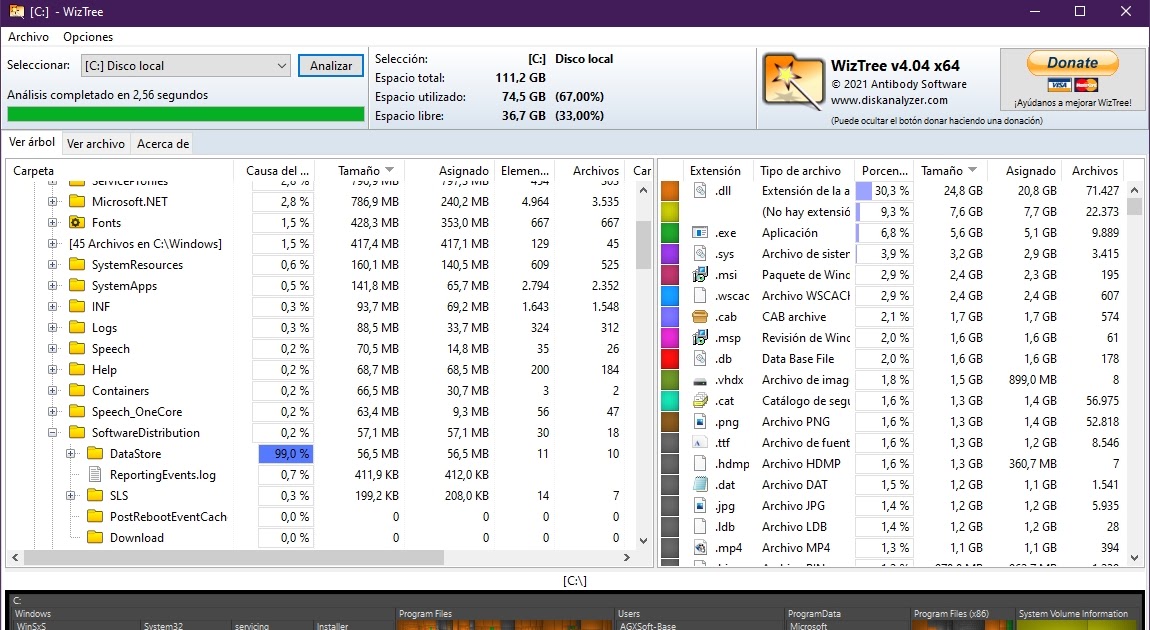Image resolution: width=1150 pixels, height=630 pixels.
Task: Click the .ttf Archivo de fuente icon
Action: pos(701,443)
